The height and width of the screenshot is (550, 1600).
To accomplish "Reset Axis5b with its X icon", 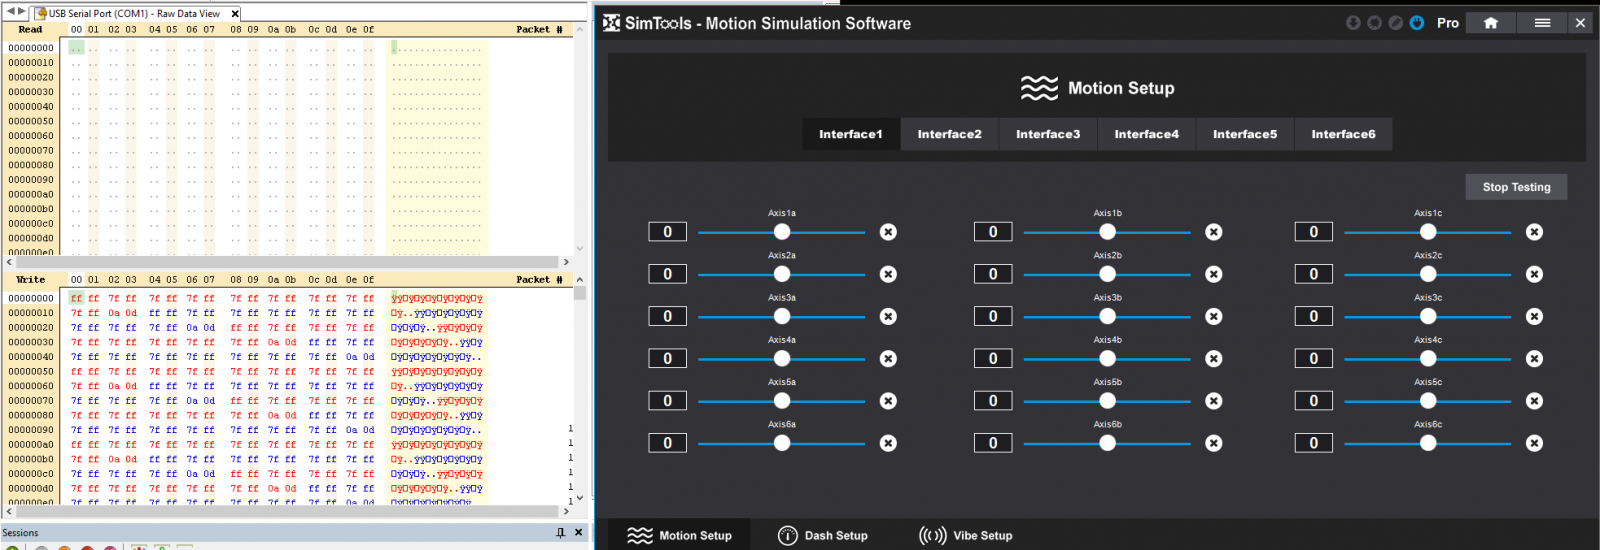I will (x=1214, y=401).
